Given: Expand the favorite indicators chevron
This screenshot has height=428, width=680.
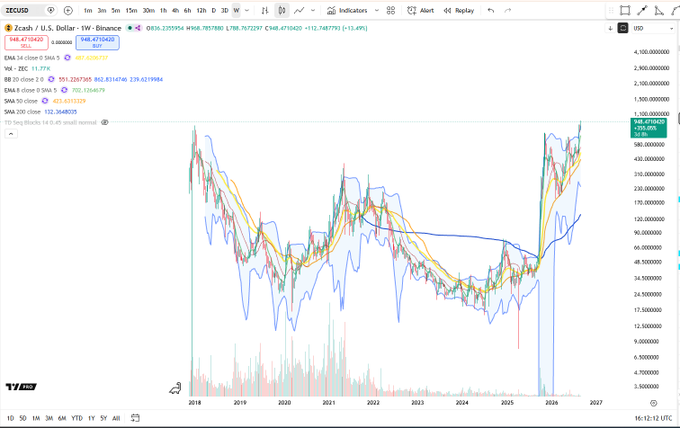Looking at the screenshot, I should (376, 10).
